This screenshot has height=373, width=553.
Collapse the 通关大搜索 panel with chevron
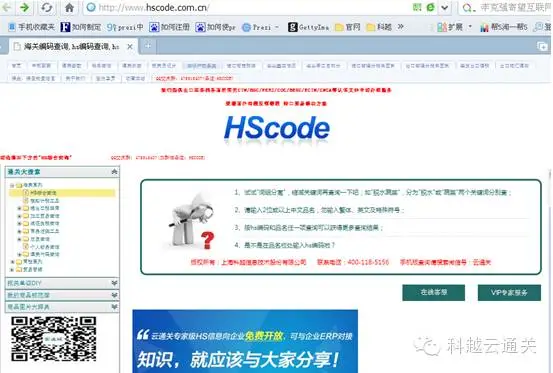pos(114,172)
